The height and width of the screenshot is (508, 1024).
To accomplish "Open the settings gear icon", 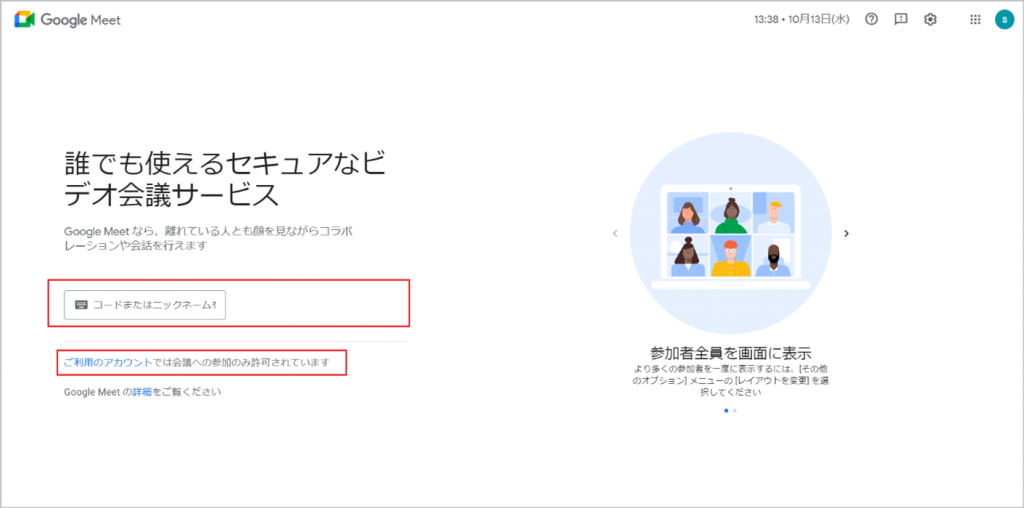I will coord(930,20).
